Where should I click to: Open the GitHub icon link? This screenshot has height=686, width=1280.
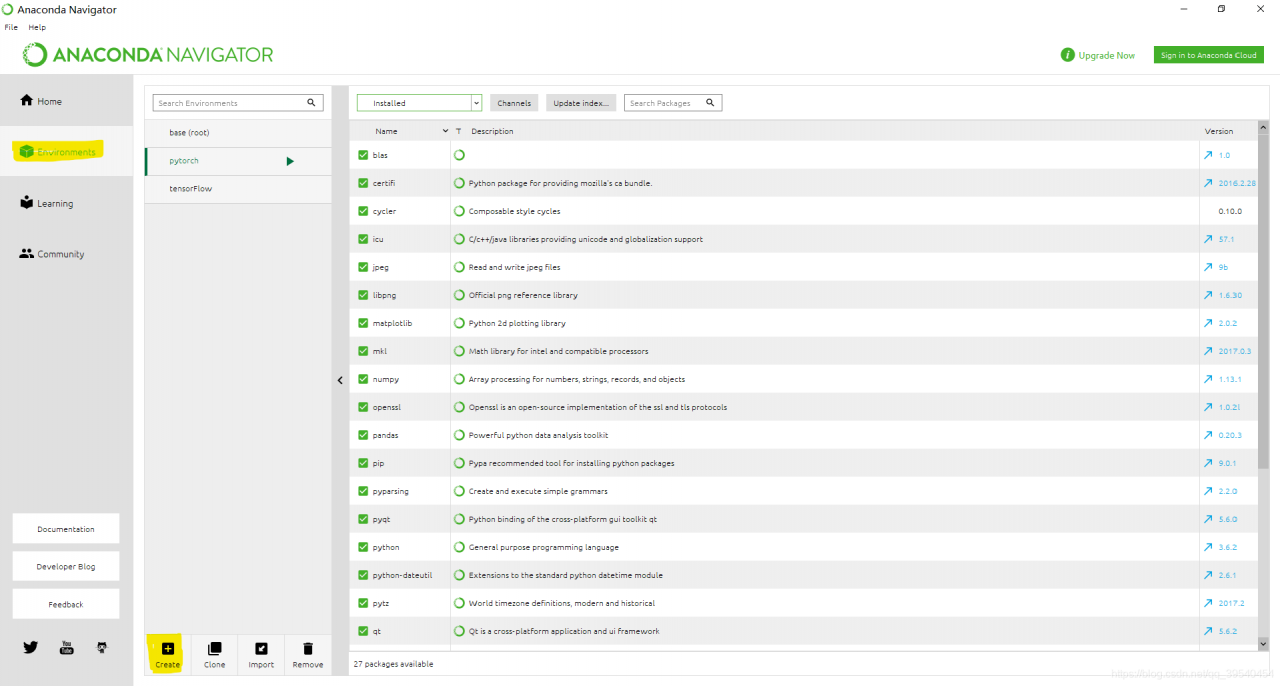pos(102,647)
